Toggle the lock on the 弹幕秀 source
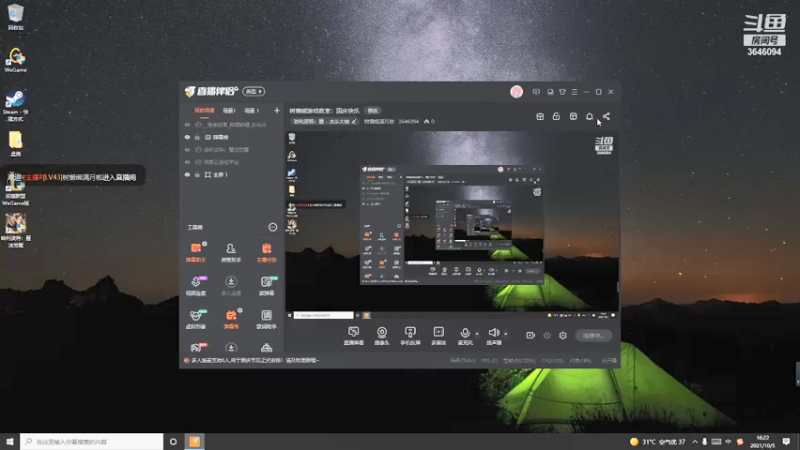 [197, 137]
